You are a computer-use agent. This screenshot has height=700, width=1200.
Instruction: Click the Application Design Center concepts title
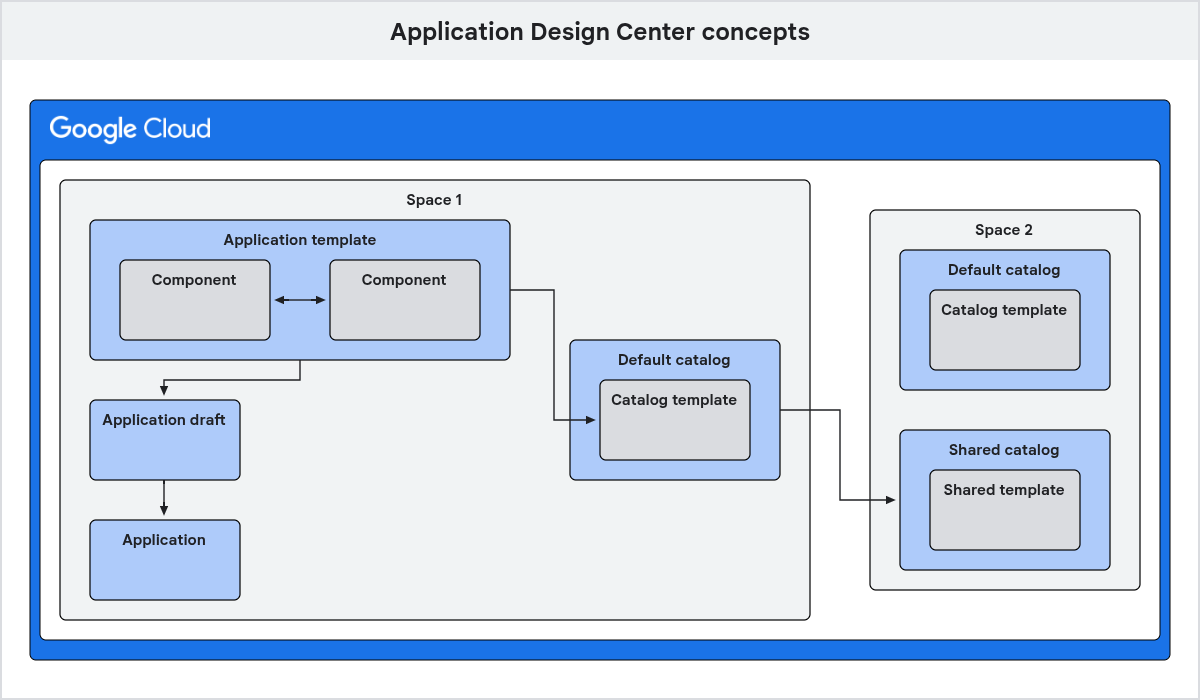click(600, 31)
